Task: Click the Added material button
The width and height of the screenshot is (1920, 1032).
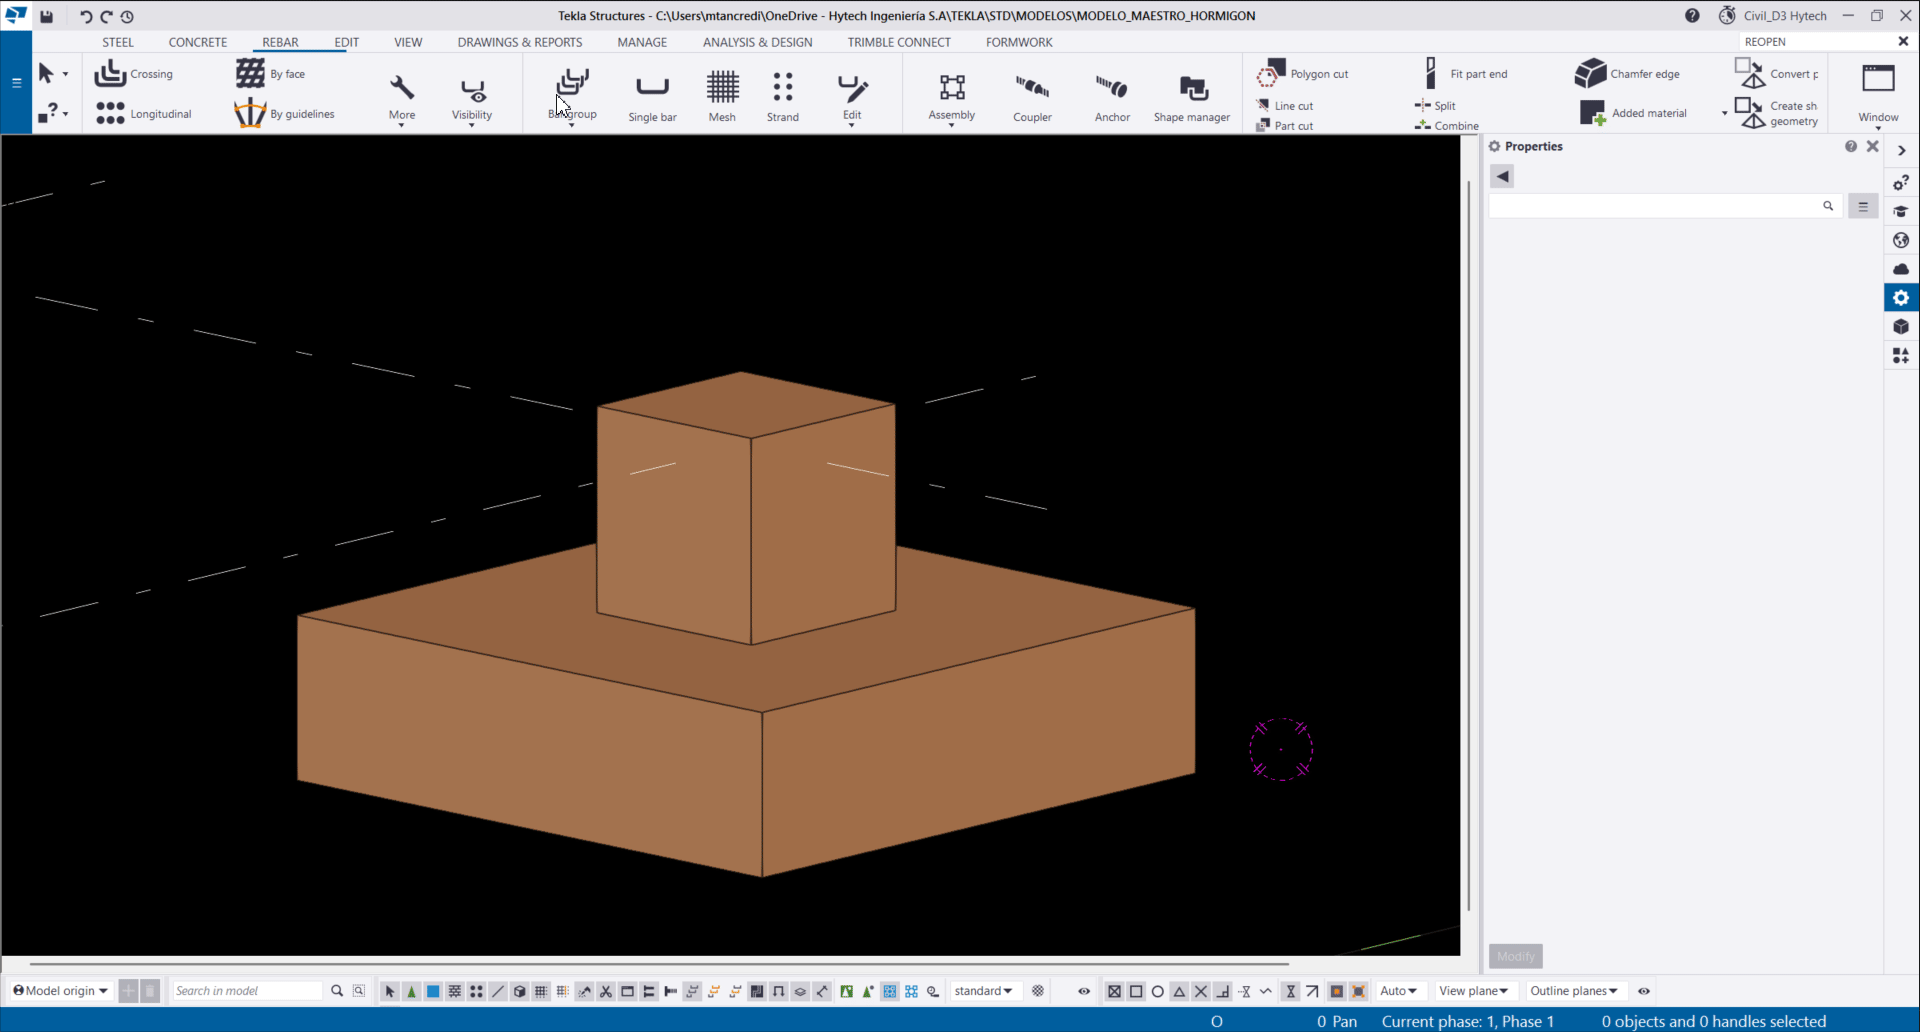Action: (x=1635, y=113)
